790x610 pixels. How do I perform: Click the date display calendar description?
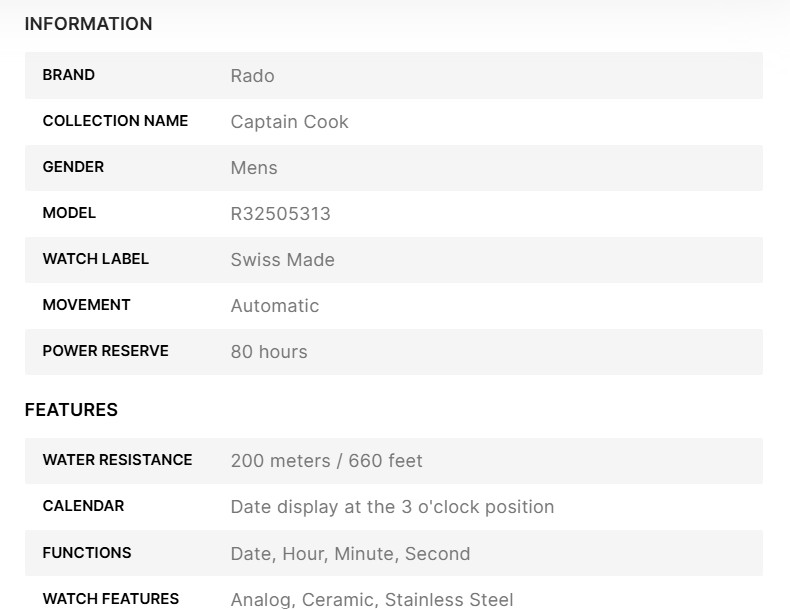[x=392, y=507]
